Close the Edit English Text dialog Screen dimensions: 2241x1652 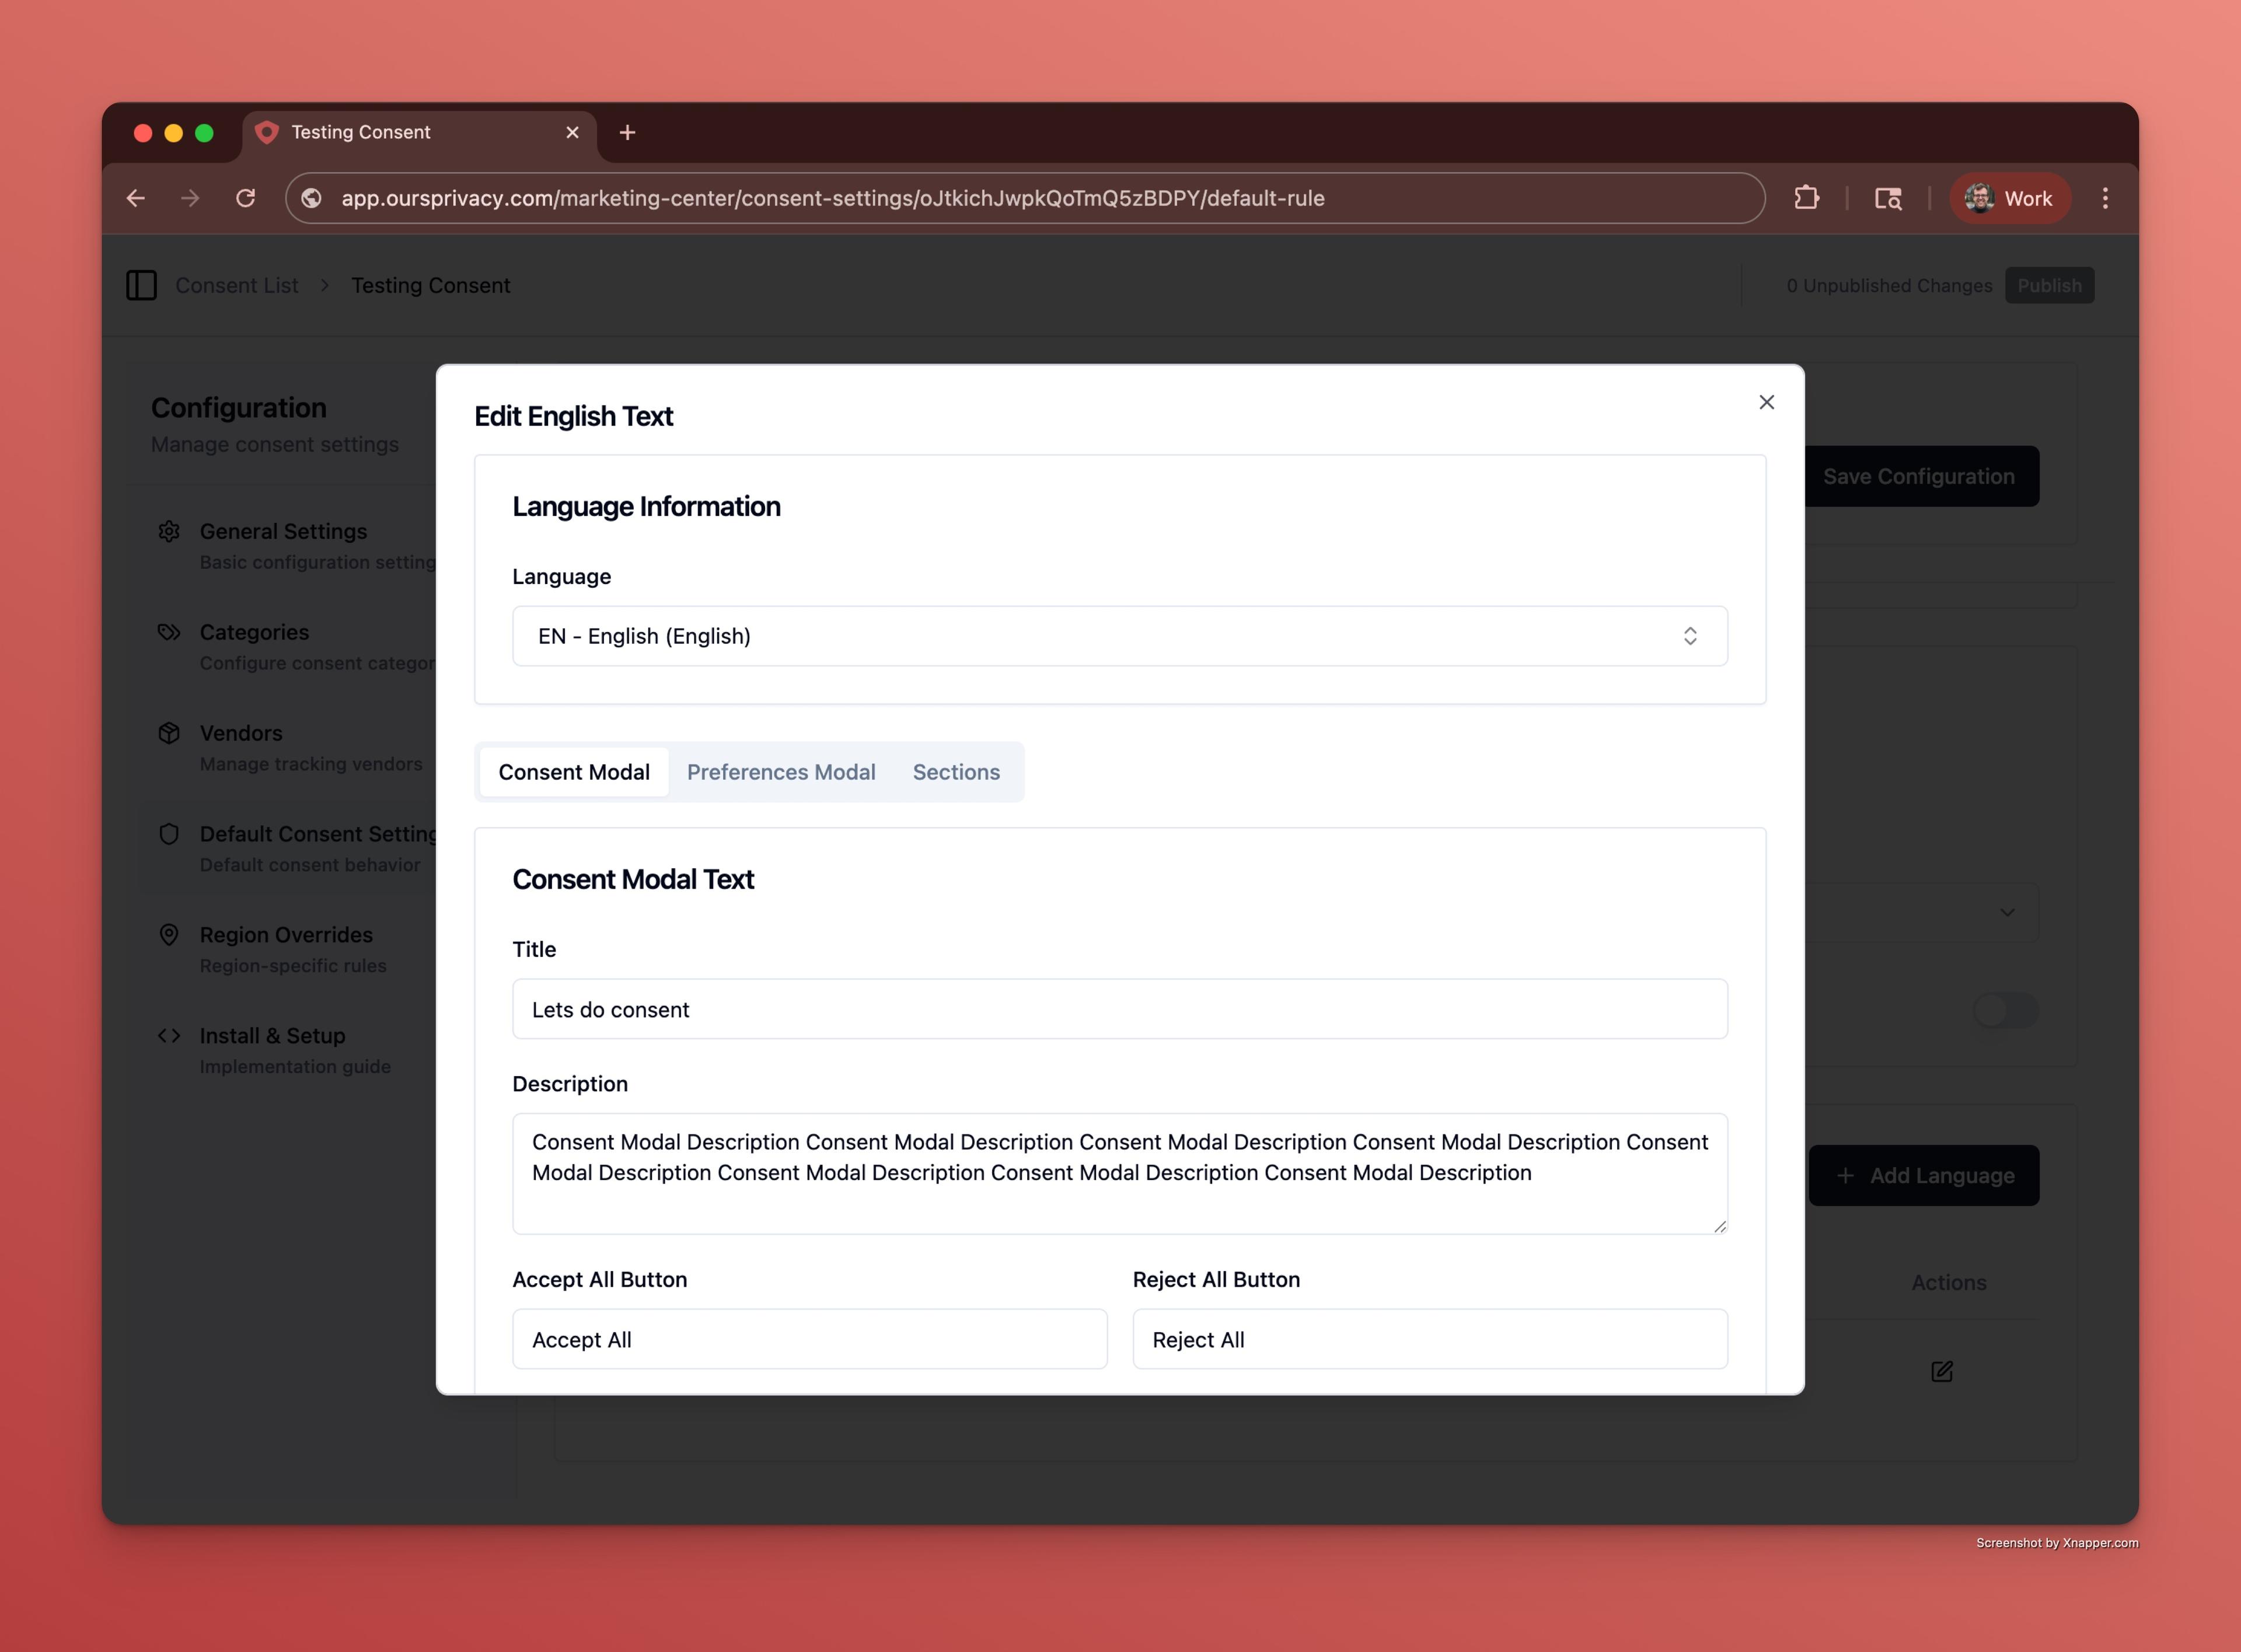coord(1766,402)
